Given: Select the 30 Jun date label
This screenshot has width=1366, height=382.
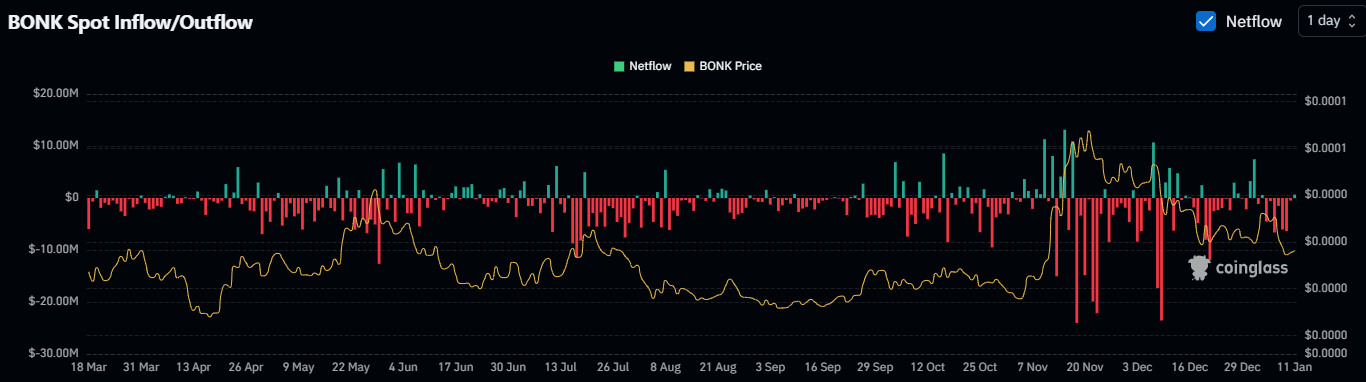Looking at the screenshot, I should click(x=508, y=367).
